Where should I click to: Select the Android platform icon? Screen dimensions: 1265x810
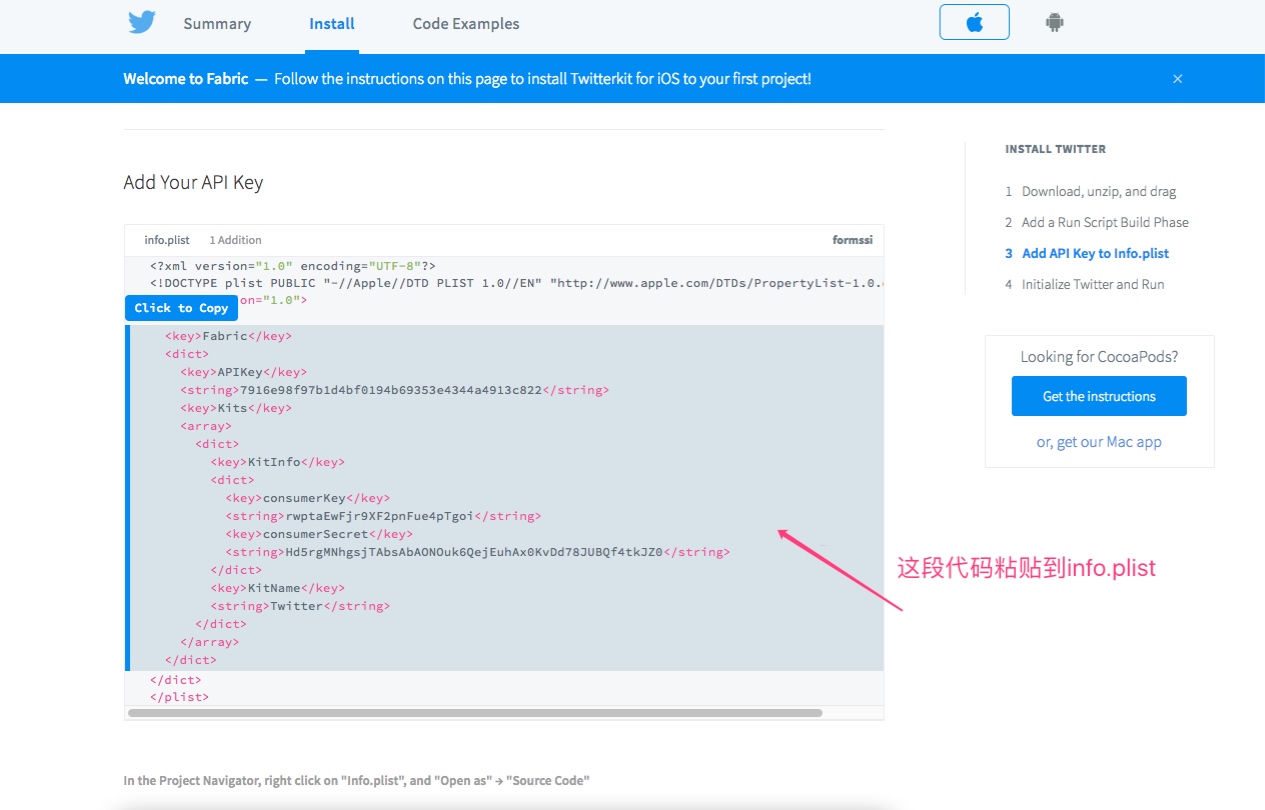pyautogui.click(x=1053, y=22)
